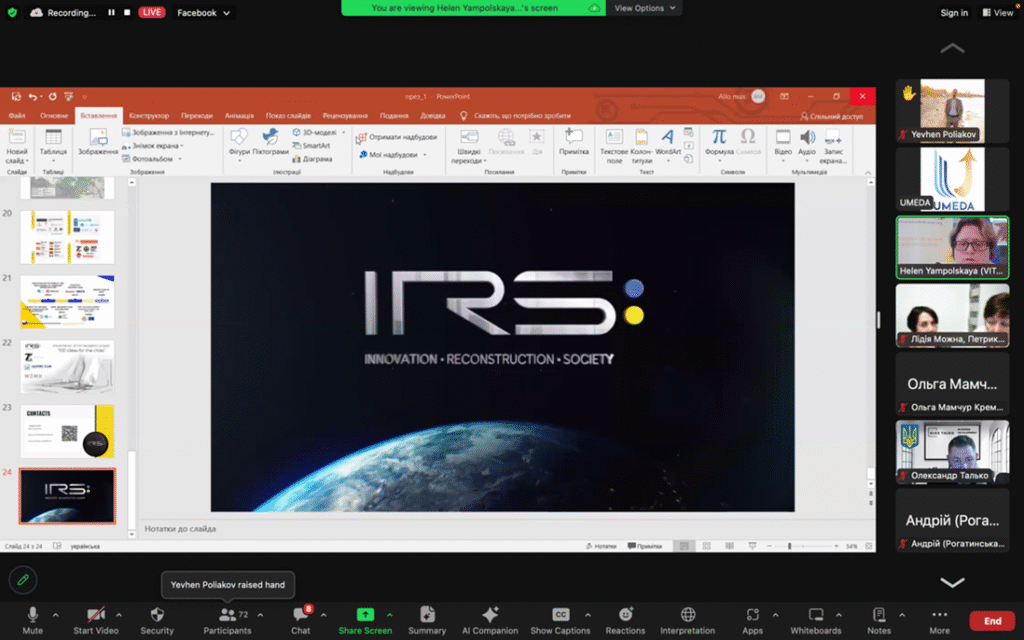Select slide 22 thumbnail
This screenshot has width=1024, height=640.
point(67,366)
